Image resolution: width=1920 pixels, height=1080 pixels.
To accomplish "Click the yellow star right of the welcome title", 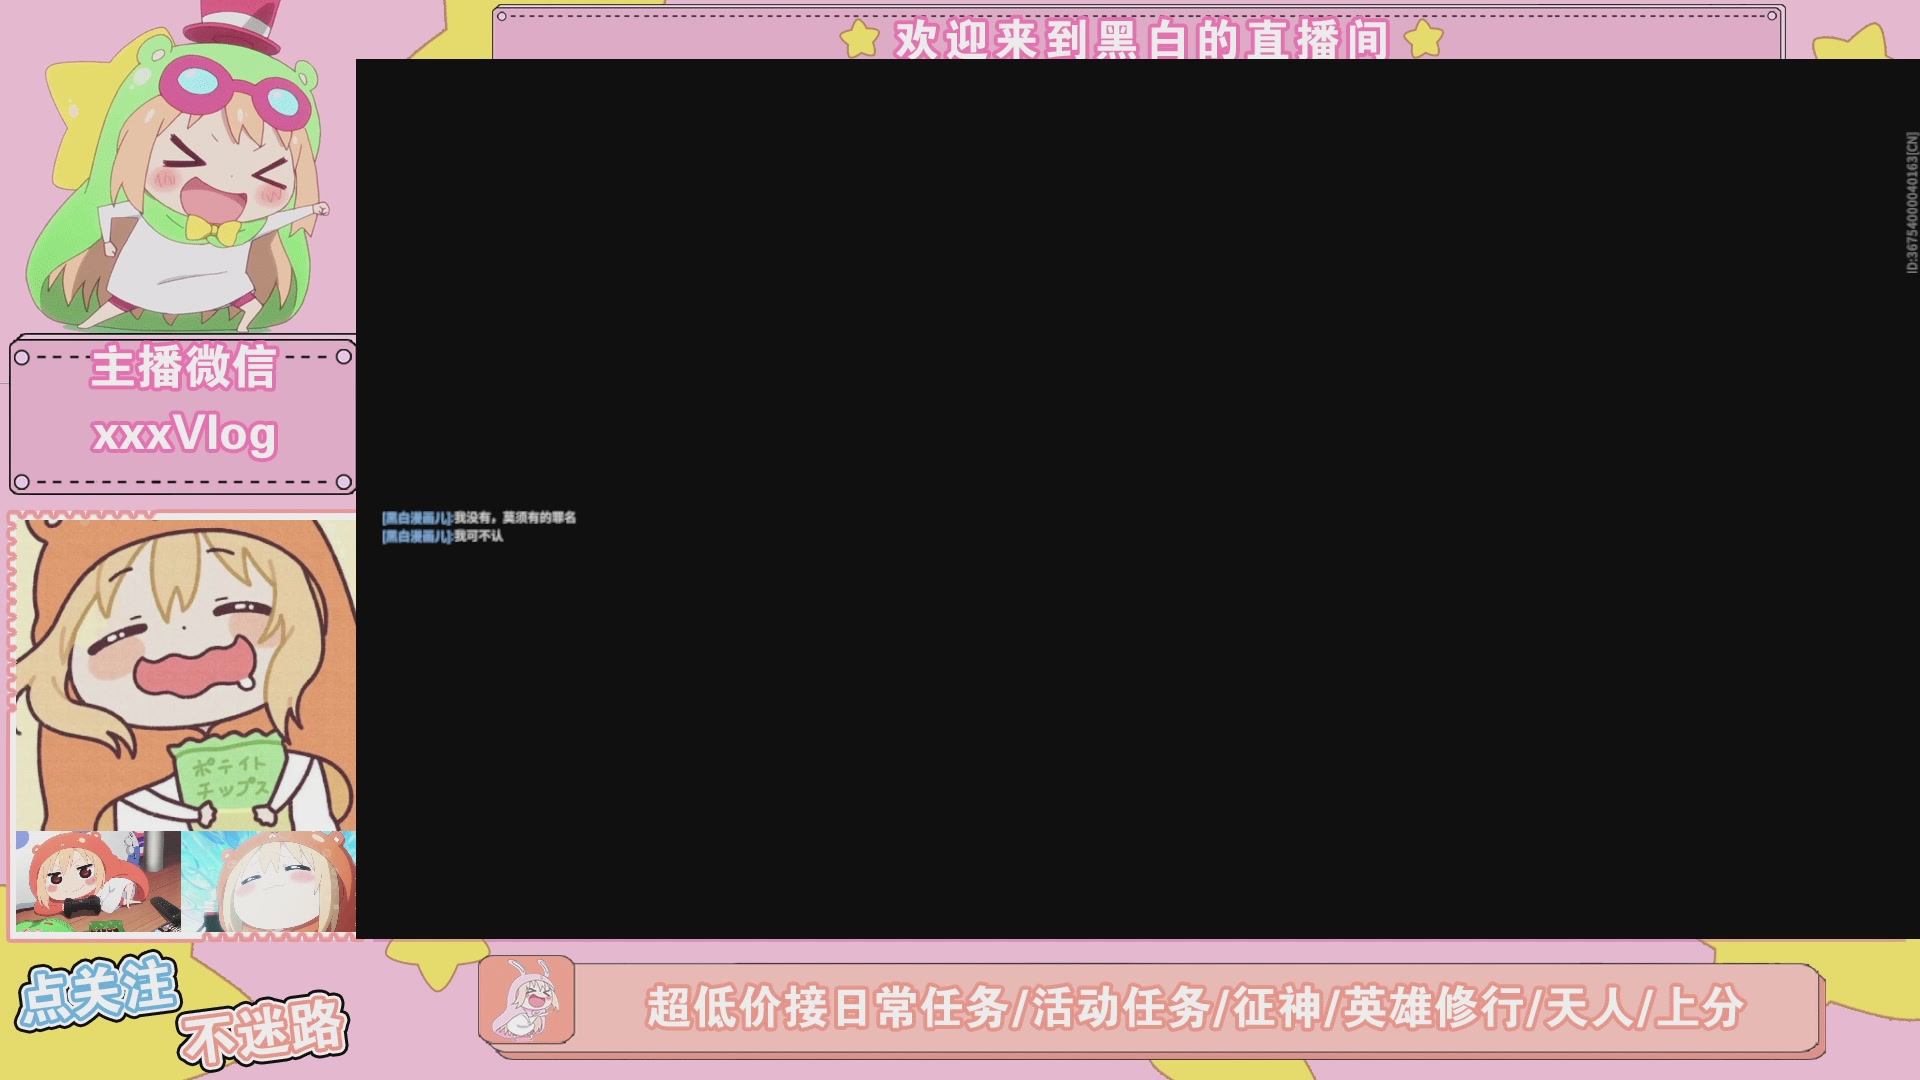I will click(1424, 40).
